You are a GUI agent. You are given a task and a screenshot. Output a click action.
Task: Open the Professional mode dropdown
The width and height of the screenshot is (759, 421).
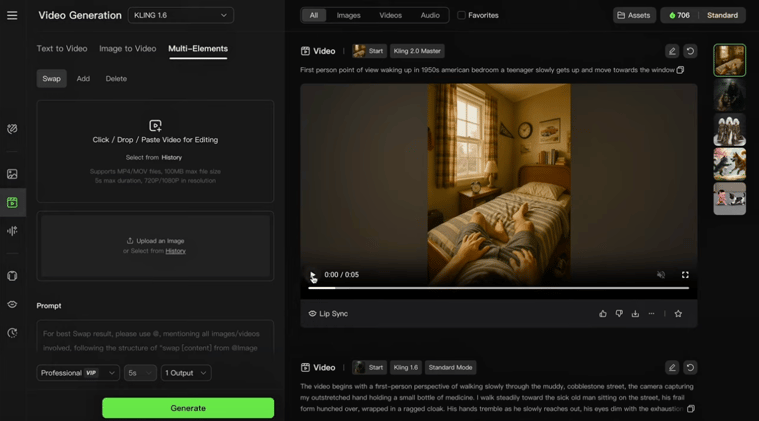(x=78, y=373)
